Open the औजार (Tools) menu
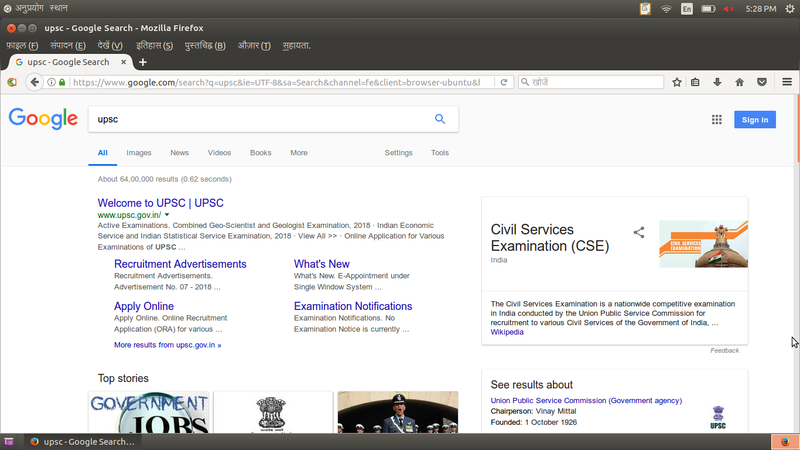 (254, 45)
